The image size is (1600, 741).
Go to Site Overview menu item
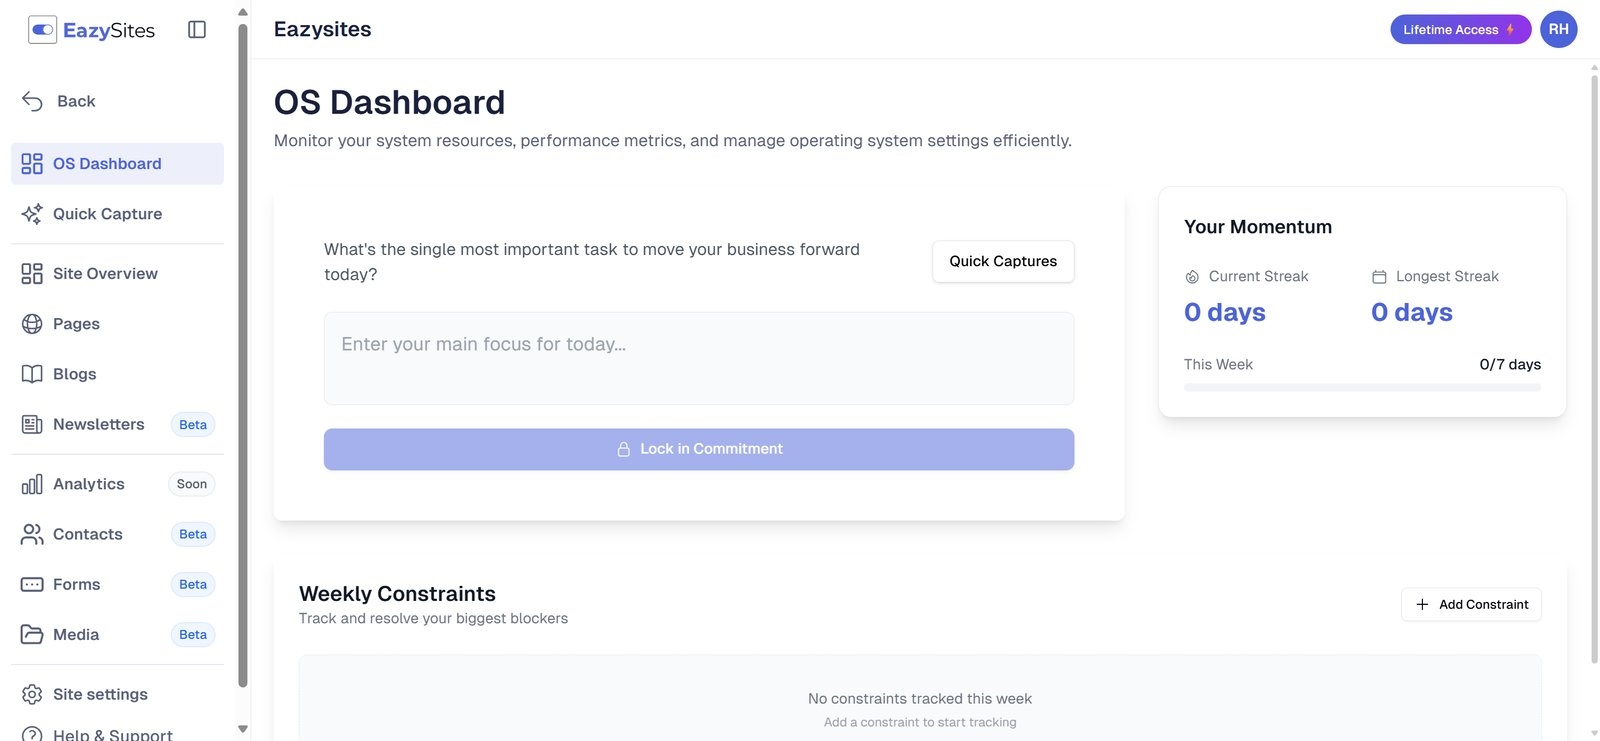click(x=105, y=274)
